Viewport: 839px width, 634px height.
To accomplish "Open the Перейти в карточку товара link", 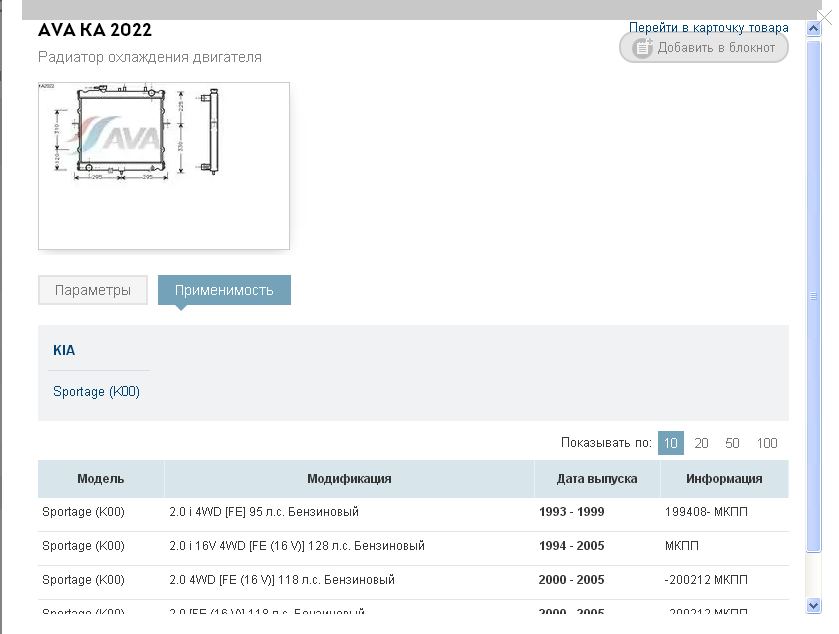I will tap(708, 27).
